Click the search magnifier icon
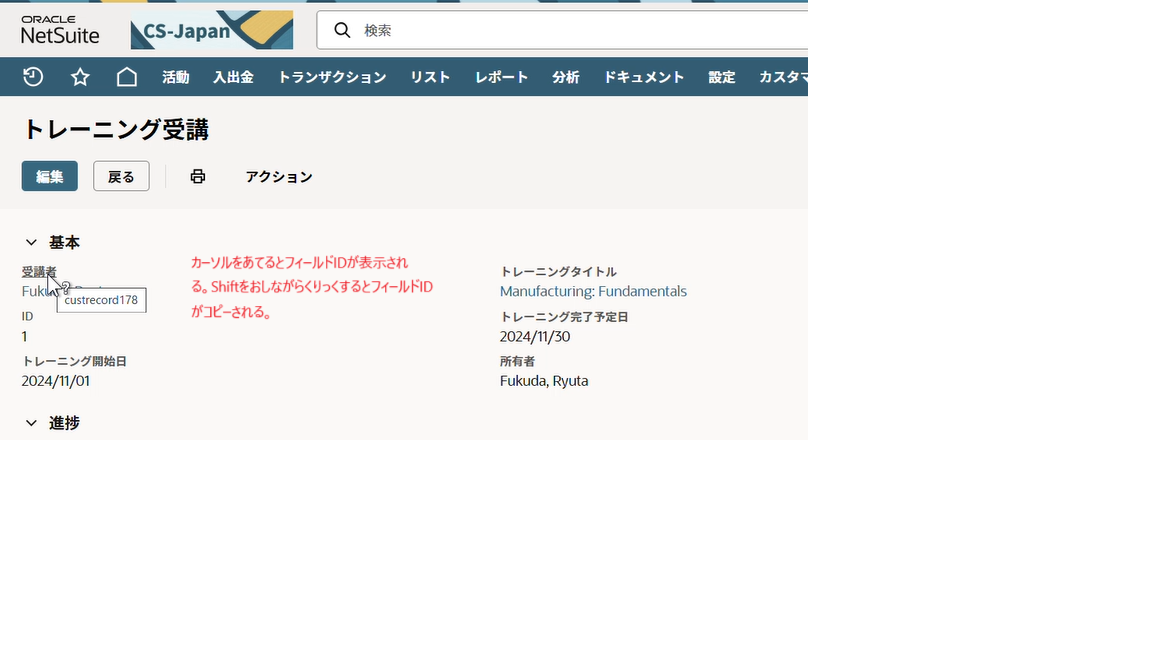The width and height of the screenshot is (1152, 648). [x=342, y=30]
